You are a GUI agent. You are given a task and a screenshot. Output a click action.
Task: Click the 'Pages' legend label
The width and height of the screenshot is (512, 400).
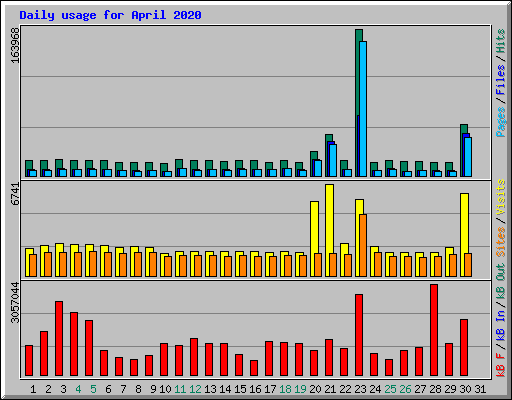pyautogui.click(x=501, y=122)
